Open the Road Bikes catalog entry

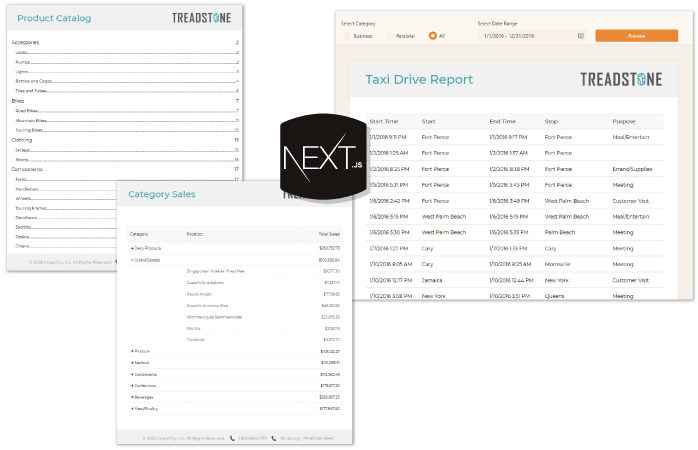pyautogui.click(x=127, y=111)
